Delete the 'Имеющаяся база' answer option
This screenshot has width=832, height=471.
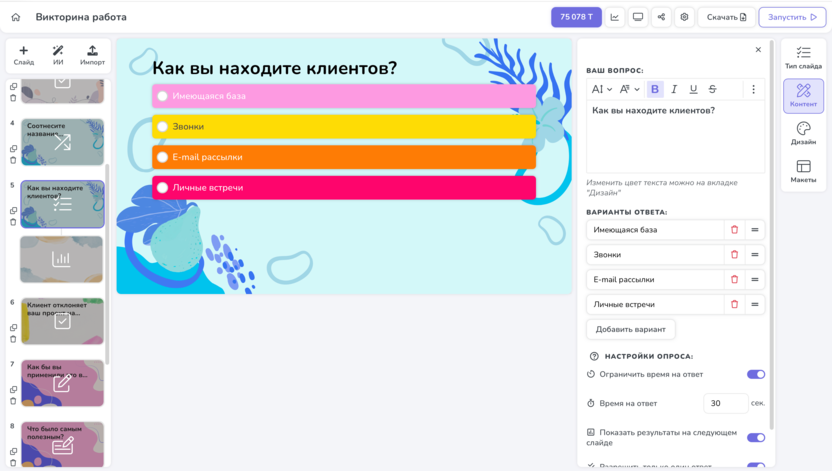coord(734,230)
